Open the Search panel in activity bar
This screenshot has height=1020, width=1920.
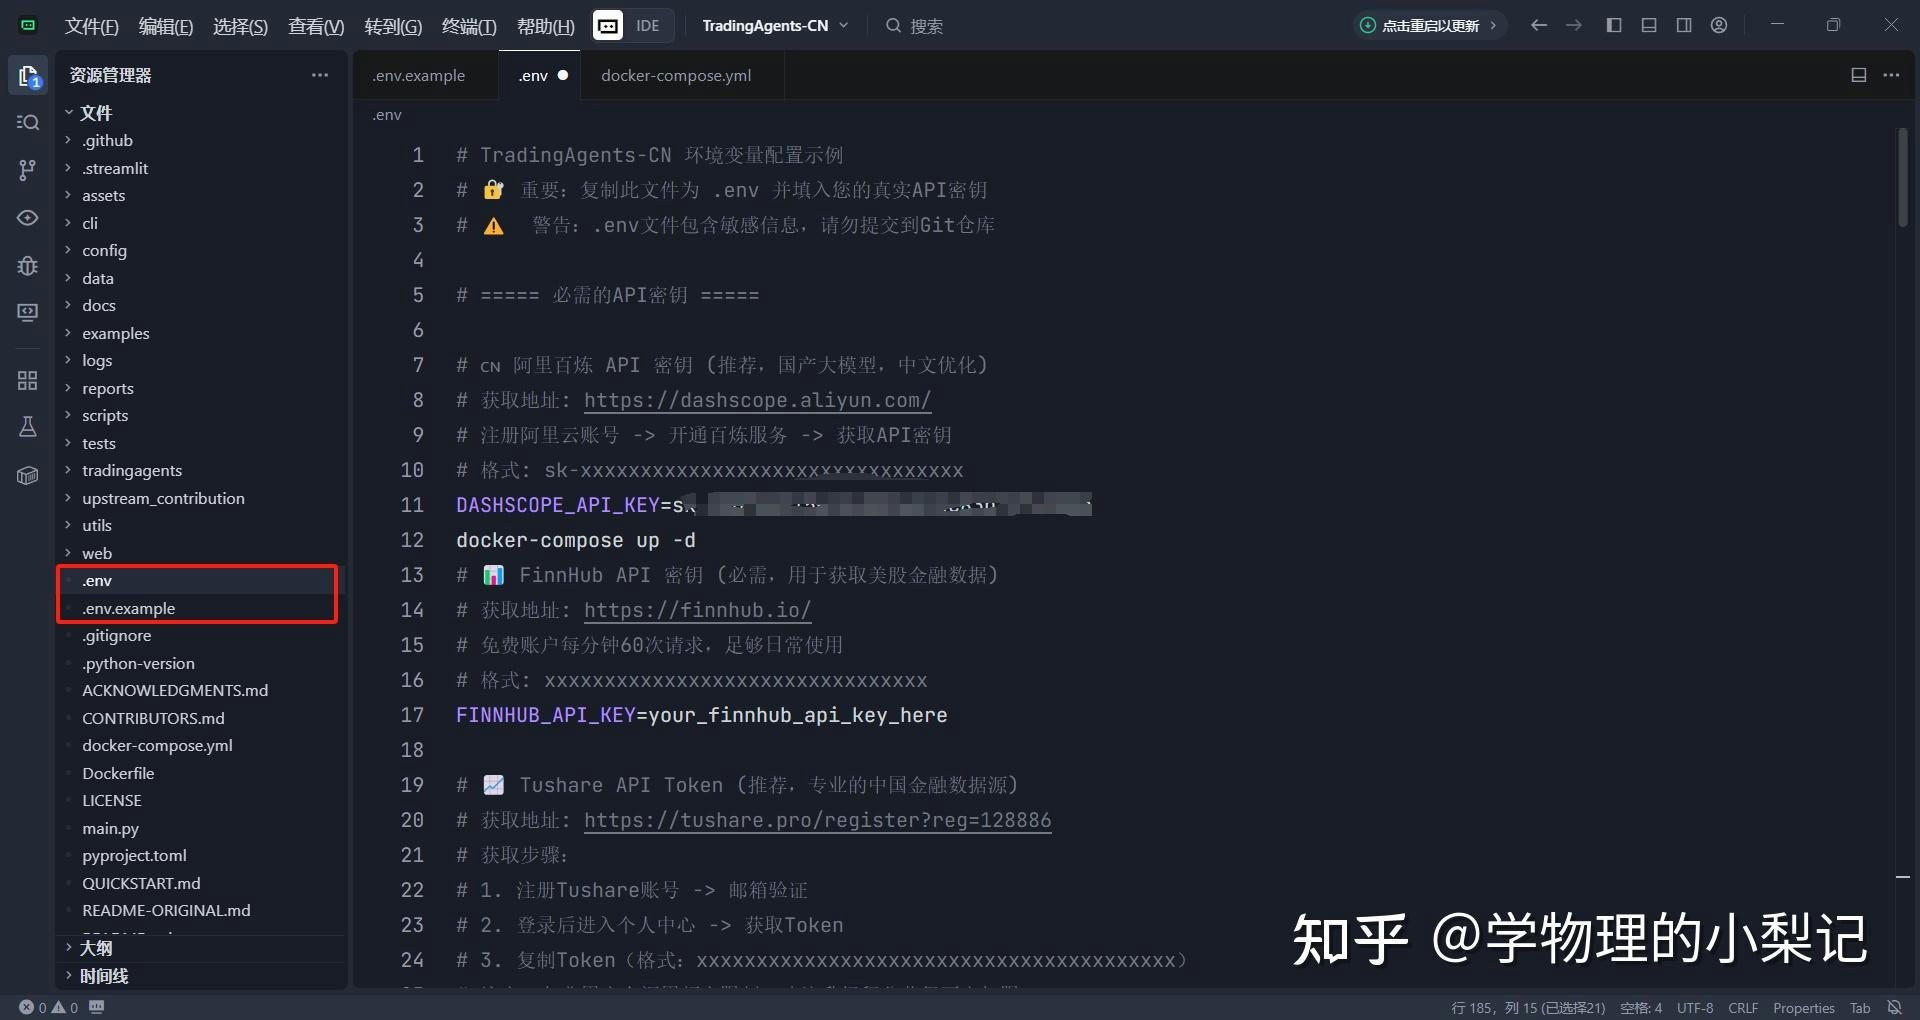coord(28,122)
